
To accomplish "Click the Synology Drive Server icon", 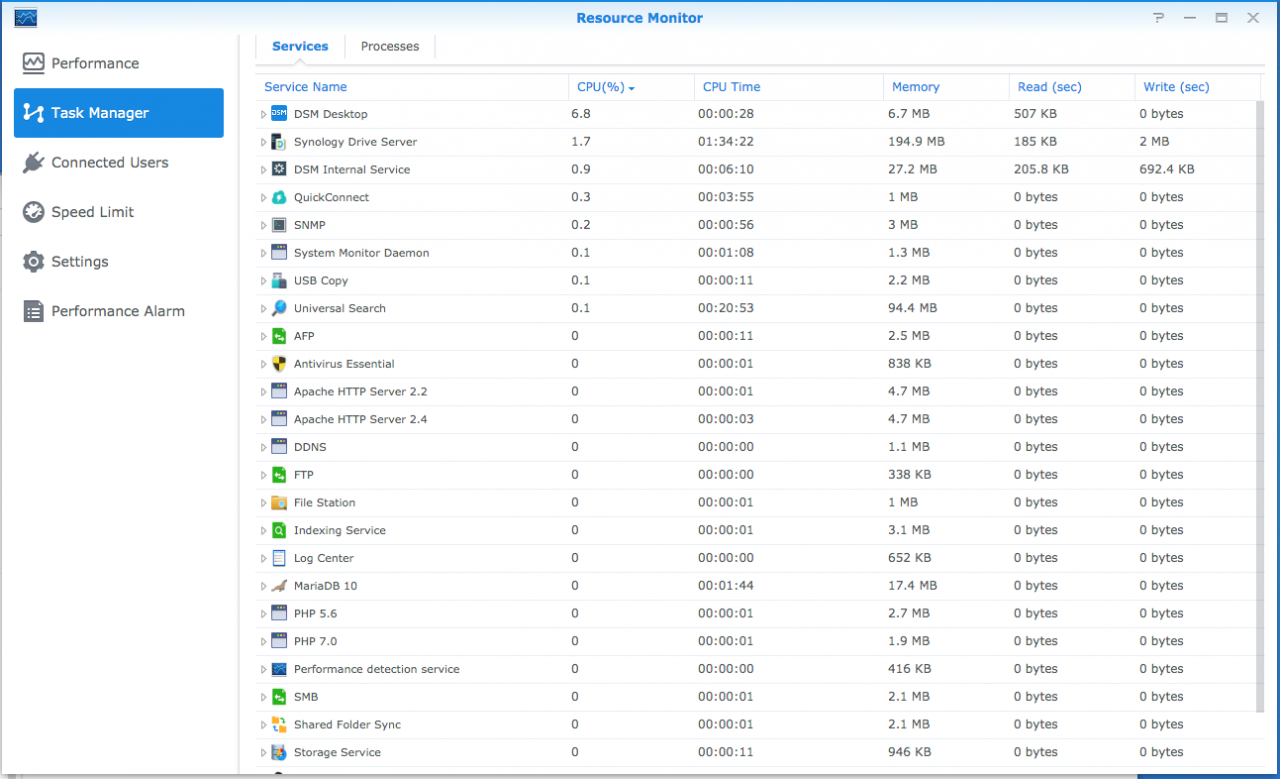I will [279, 141].
